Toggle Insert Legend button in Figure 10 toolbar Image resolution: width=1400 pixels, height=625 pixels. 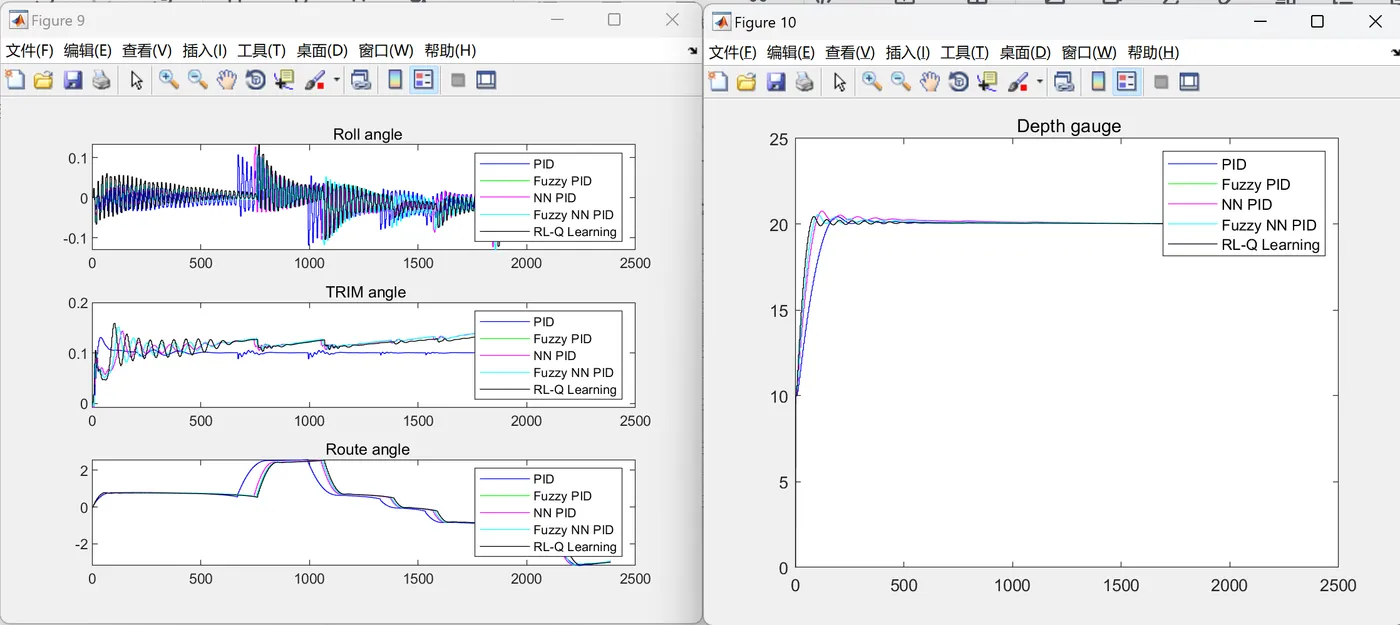click(1127, 82)
